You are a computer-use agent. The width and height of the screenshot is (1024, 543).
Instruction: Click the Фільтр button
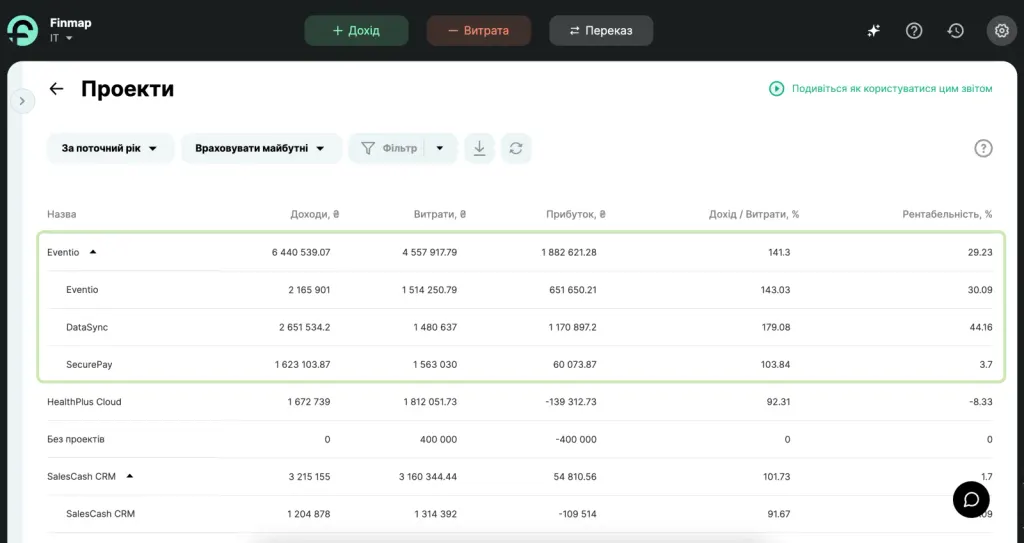pos(389,148)
